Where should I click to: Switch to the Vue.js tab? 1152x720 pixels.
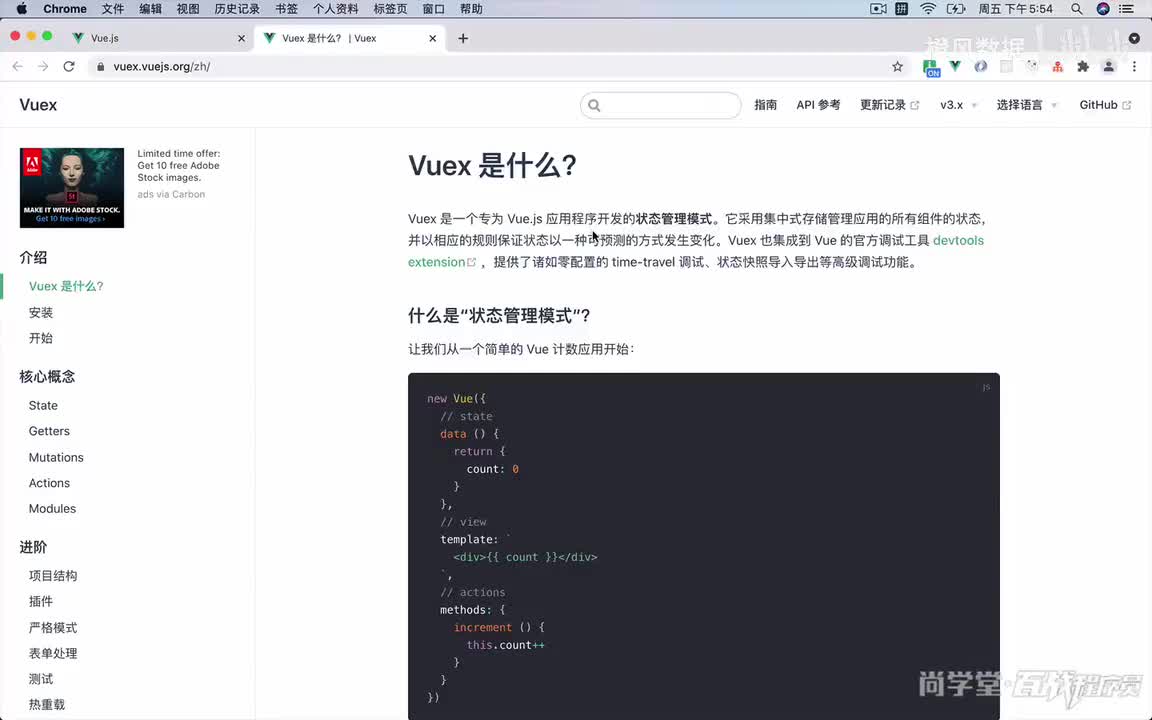[158, 38]
